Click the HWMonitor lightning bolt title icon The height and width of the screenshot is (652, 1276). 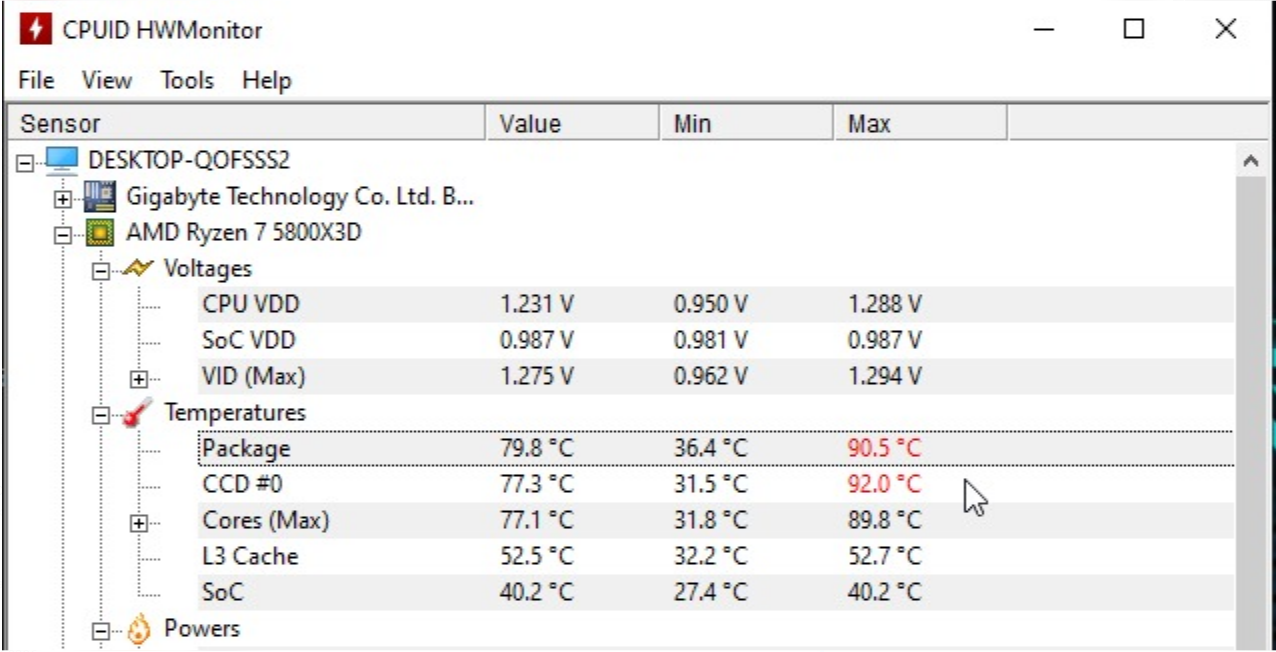pos(35,30)
